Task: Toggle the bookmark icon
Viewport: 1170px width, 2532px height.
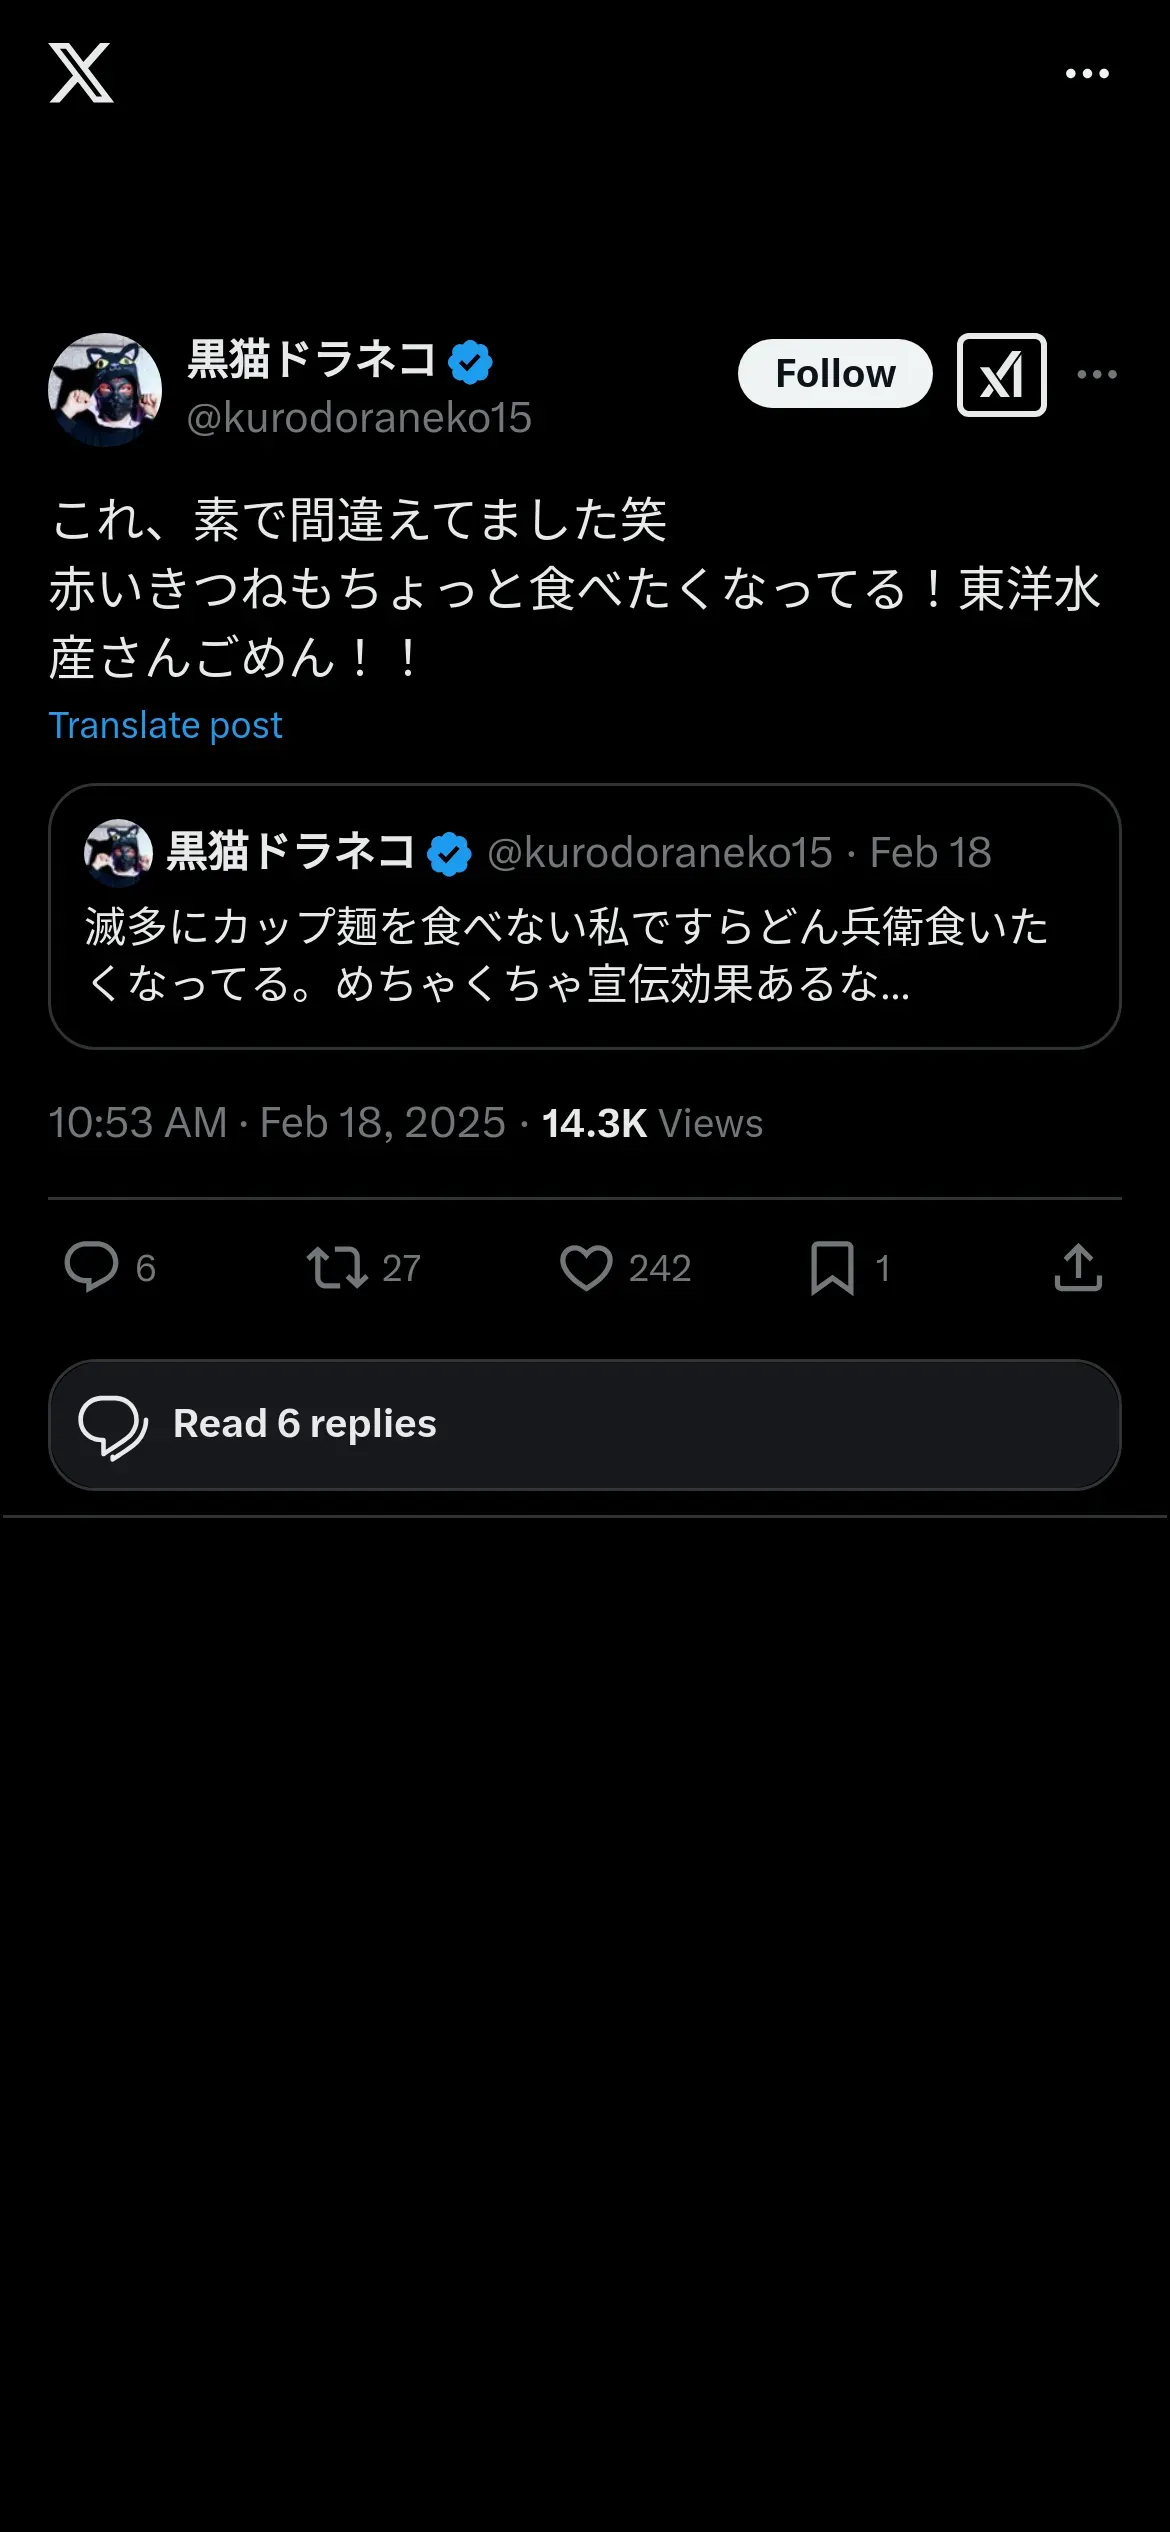Action: coord(832,1268)
